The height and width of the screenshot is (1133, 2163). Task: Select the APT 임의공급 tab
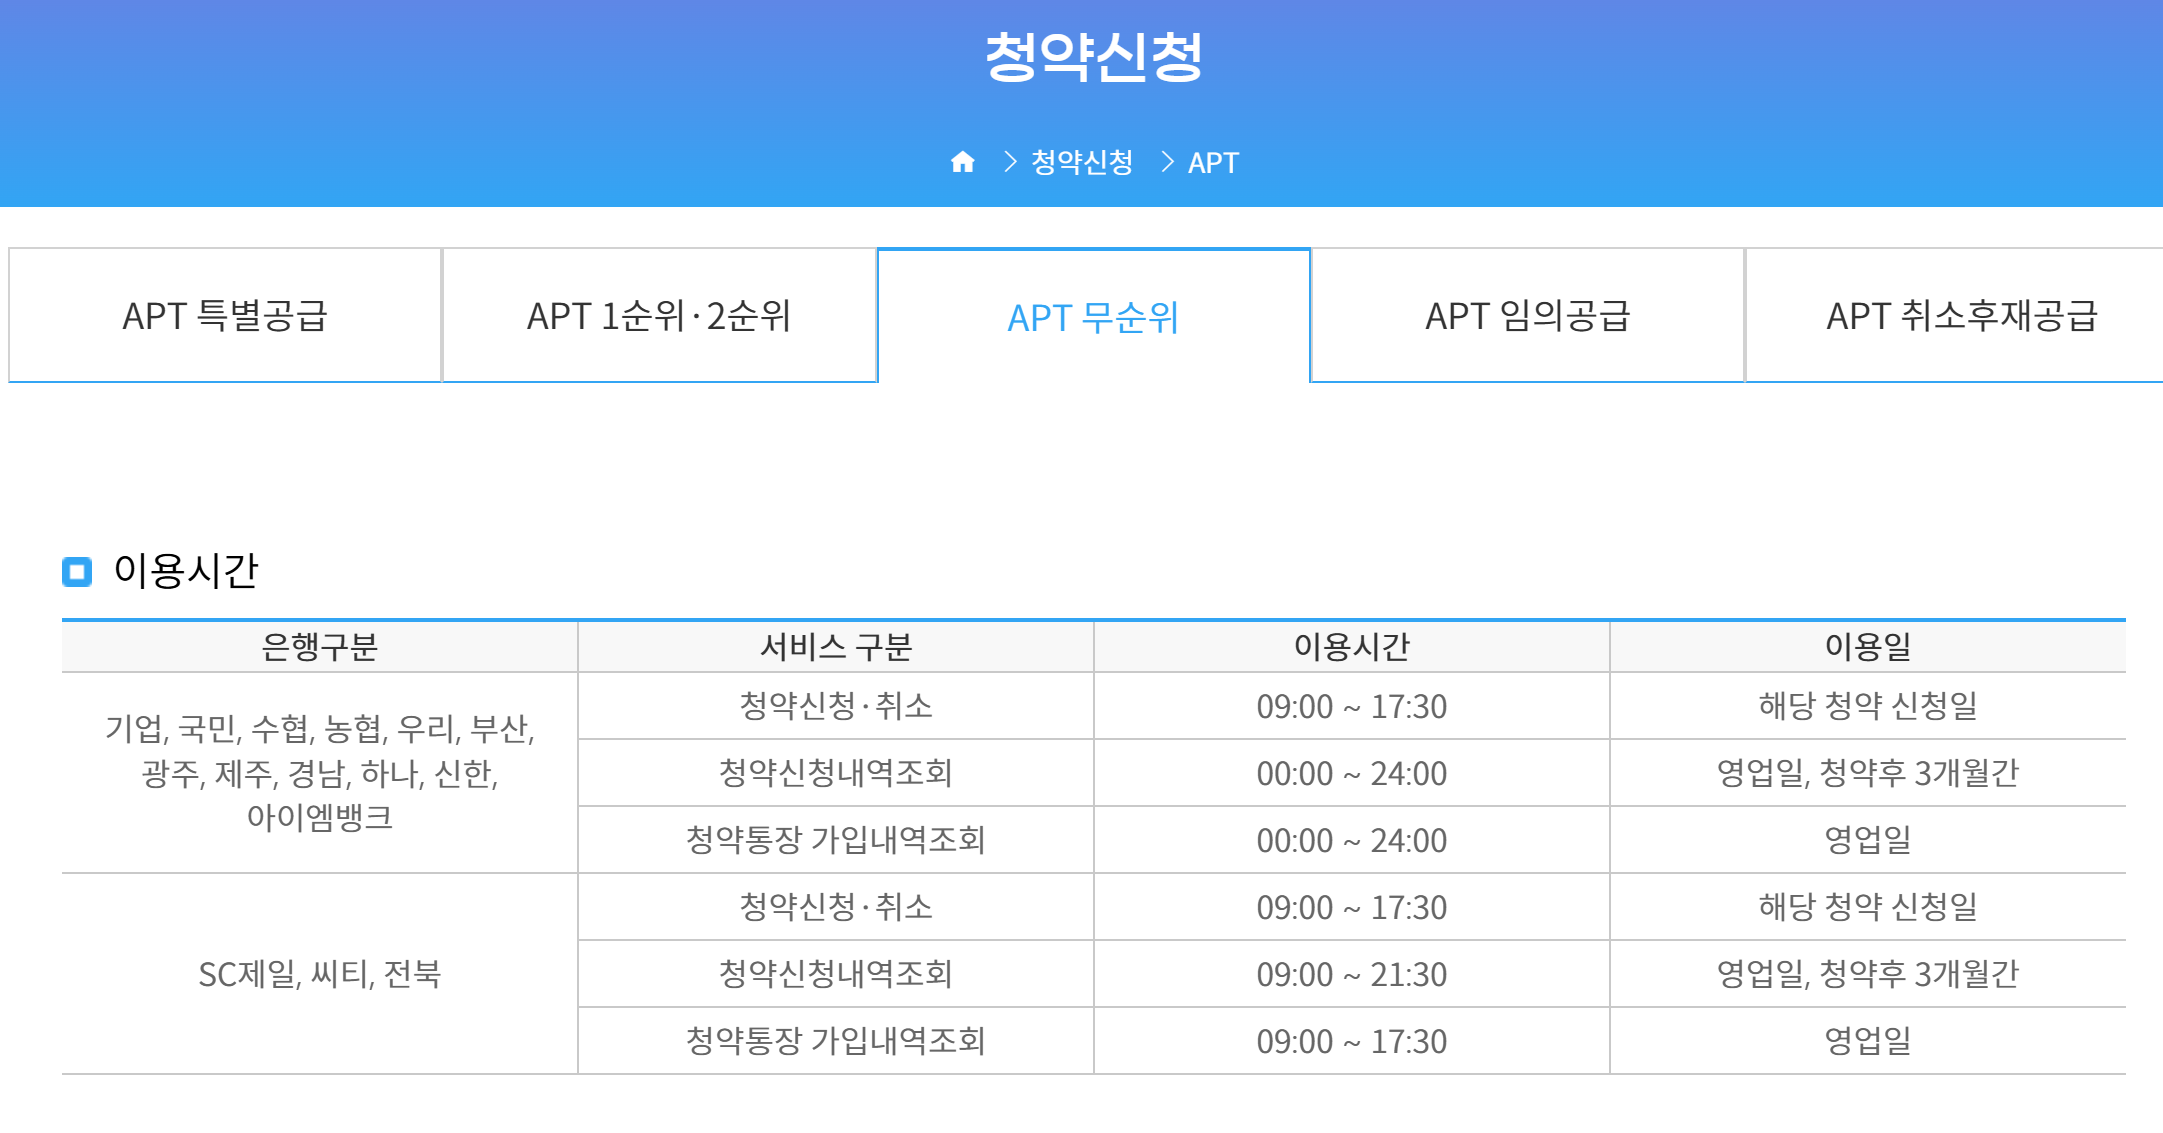coord(1527,315)
